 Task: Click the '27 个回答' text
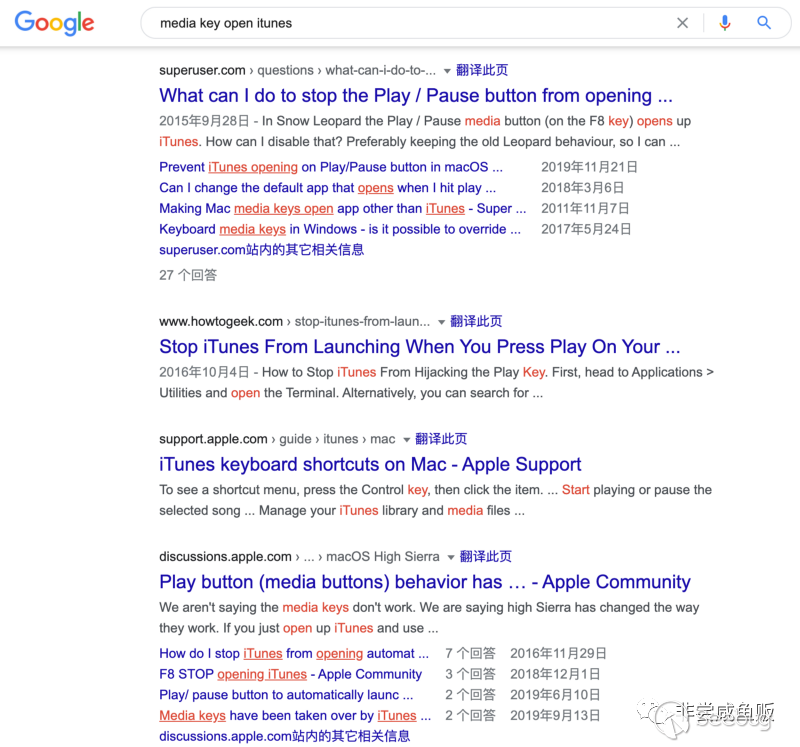pyautogui.click(x=188, y=275)
